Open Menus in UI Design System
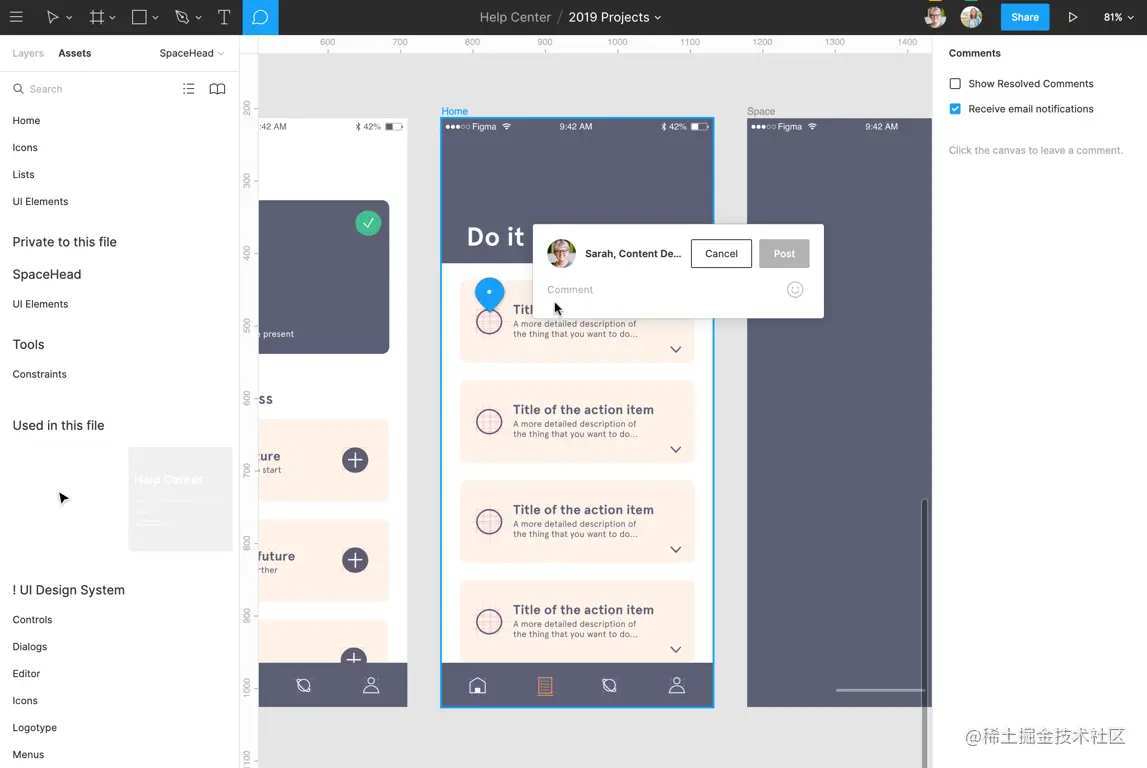Image resolution: width=1147 pixels, height=768 pixels. [x=29, y=755]
